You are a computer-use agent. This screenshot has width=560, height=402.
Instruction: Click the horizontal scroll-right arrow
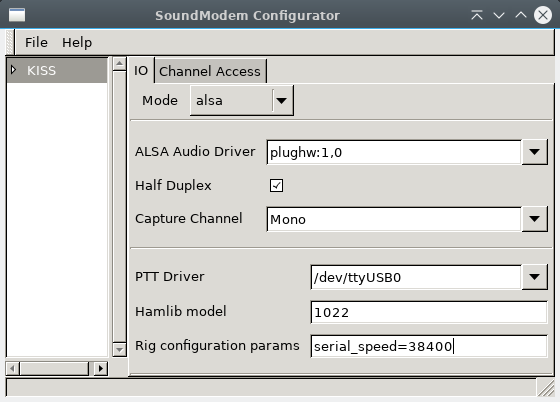point(101,368)
